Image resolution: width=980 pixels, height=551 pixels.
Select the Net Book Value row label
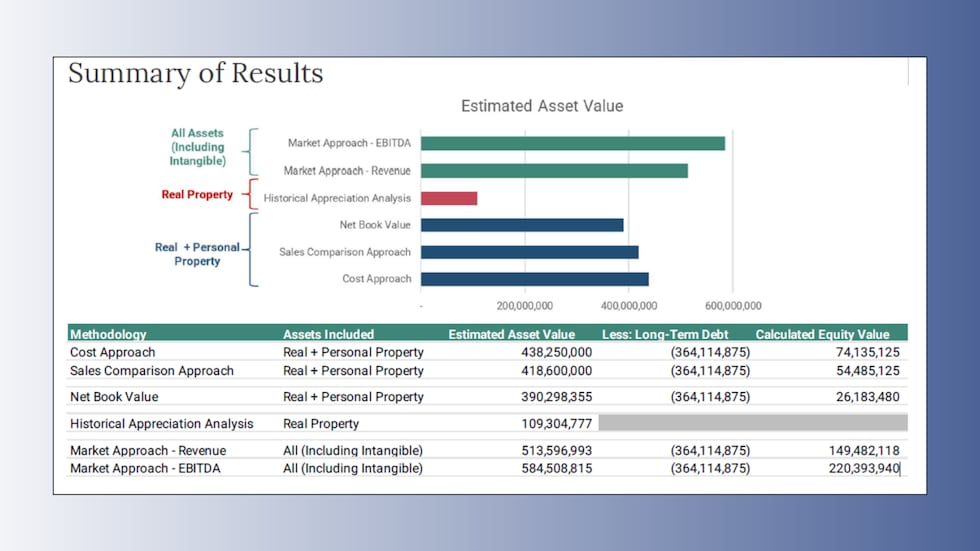tap(114, 397)
